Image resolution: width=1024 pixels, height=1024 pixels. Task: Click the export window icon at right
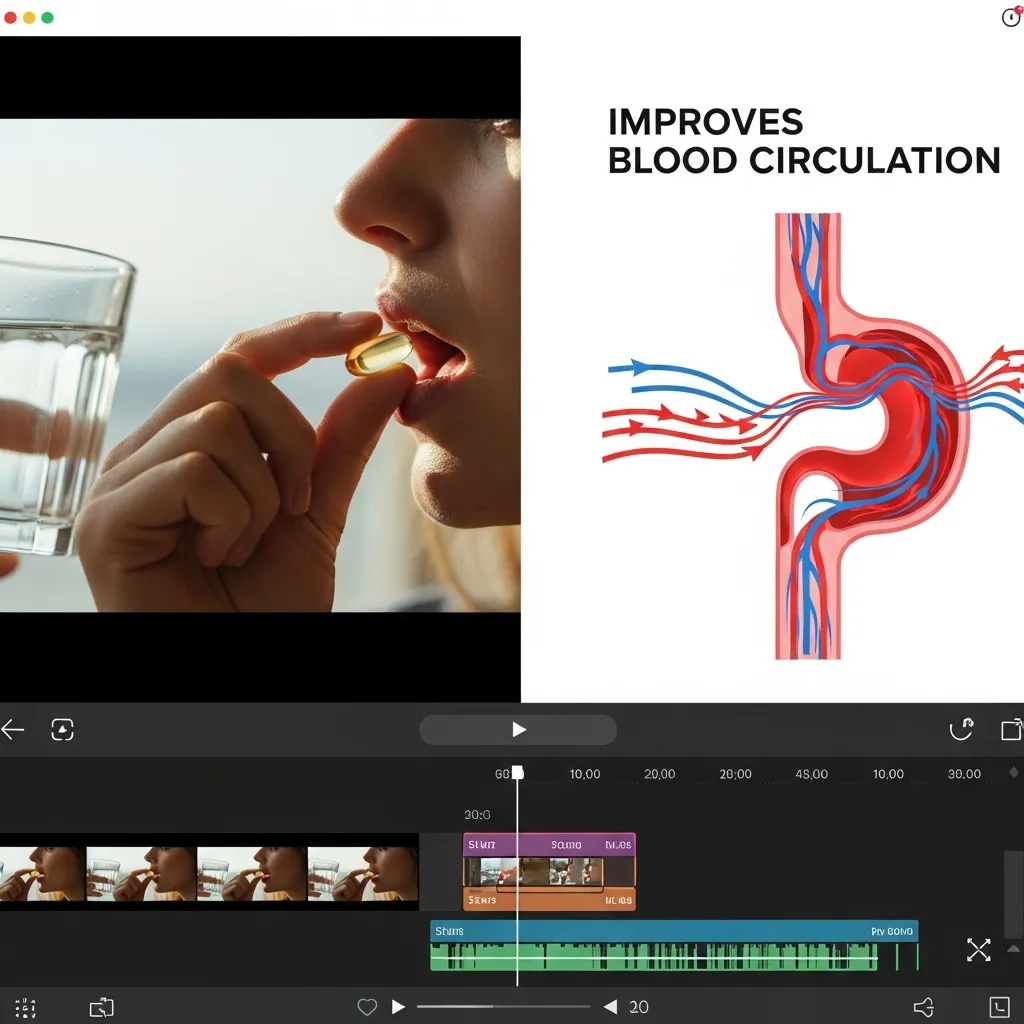pyautogui.click(x=1011, y=730)
